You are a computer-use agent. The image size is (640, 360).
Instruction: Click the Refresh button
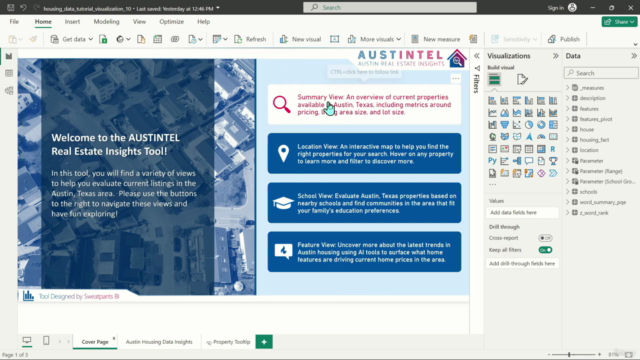[x=250, y=39]
